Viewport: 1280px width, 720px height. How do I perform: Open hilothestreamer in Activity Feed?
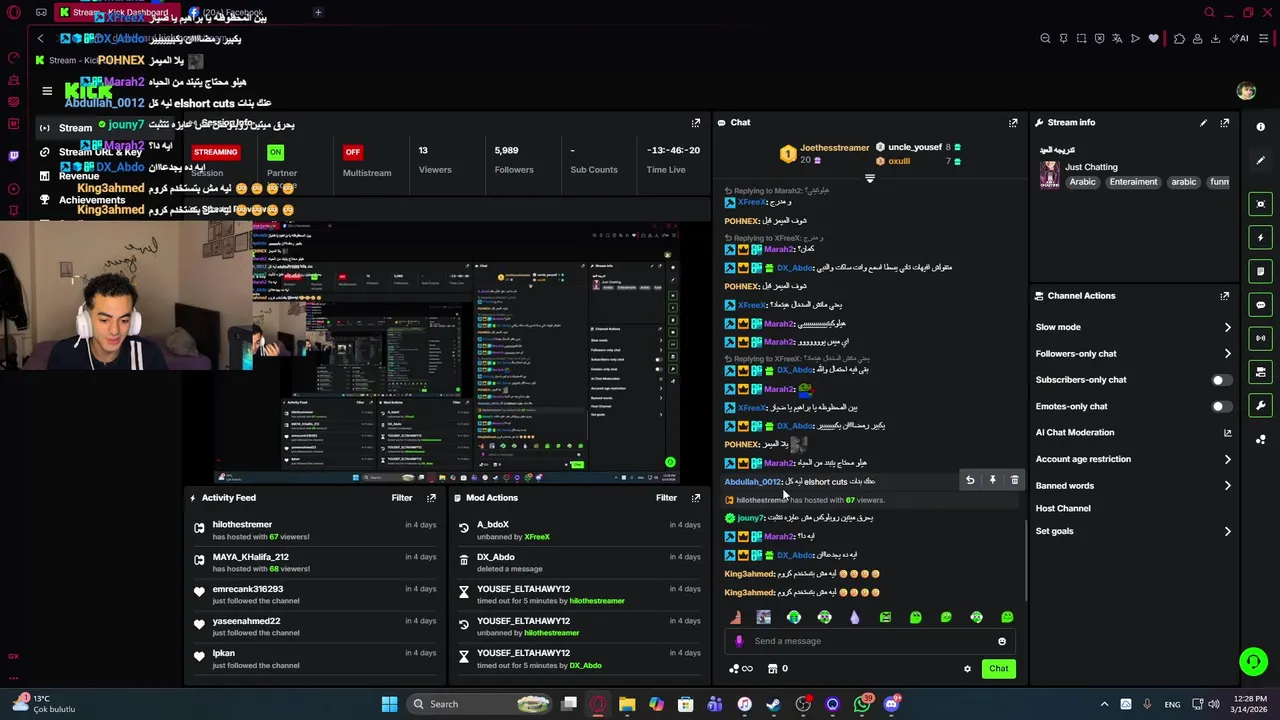click(242, 525)
